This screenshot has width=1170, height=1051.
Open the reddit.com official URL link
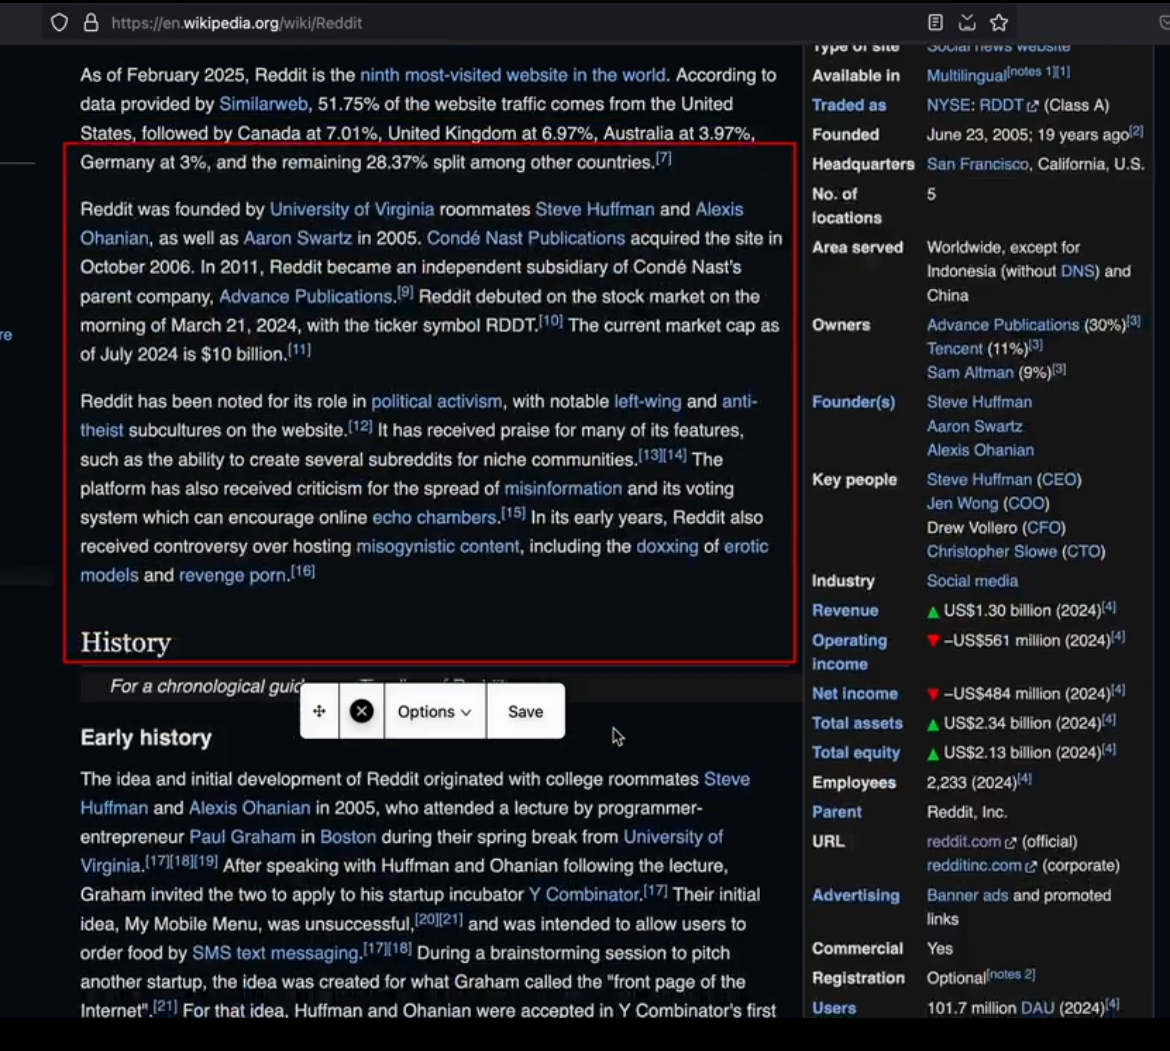click(971, 841)
